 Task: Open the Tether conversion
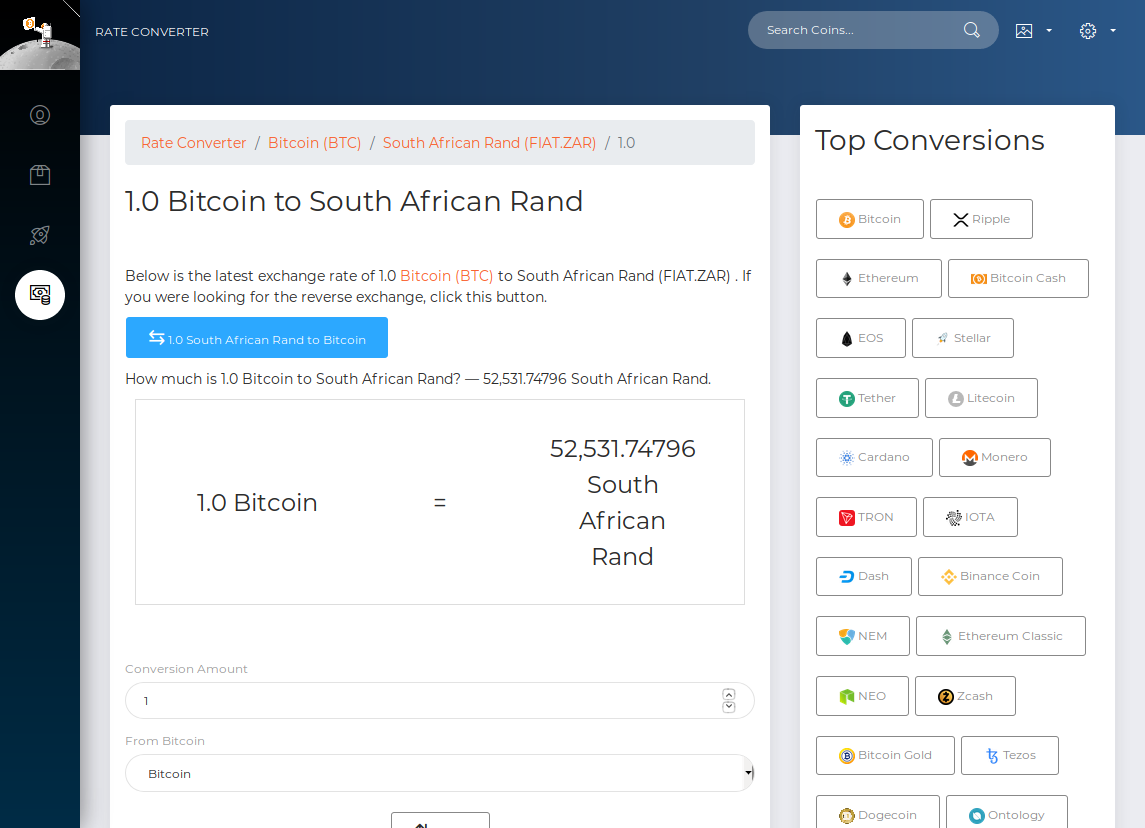click(x=868, y=398)
